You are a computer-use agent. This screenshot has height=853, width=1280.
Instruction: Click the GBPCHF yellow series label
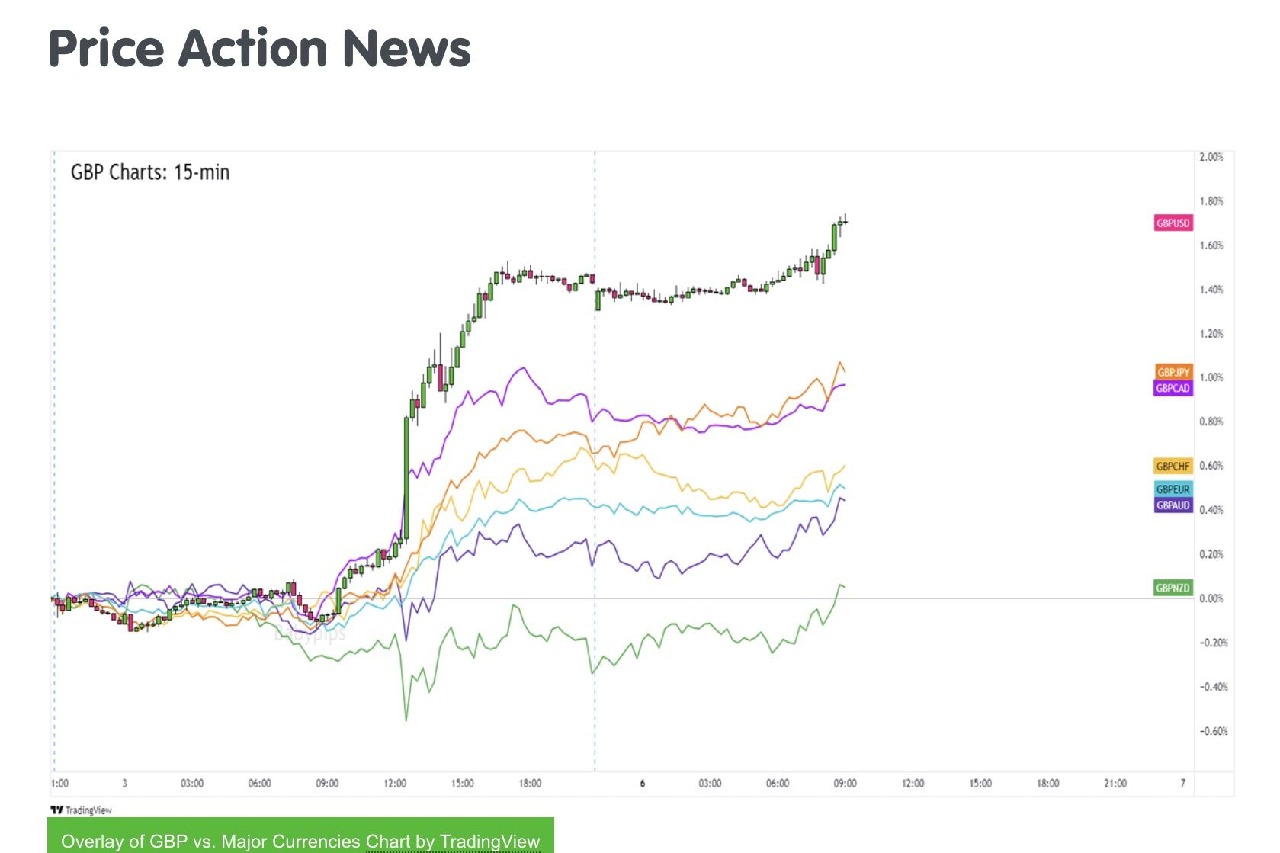[1173, 466]
